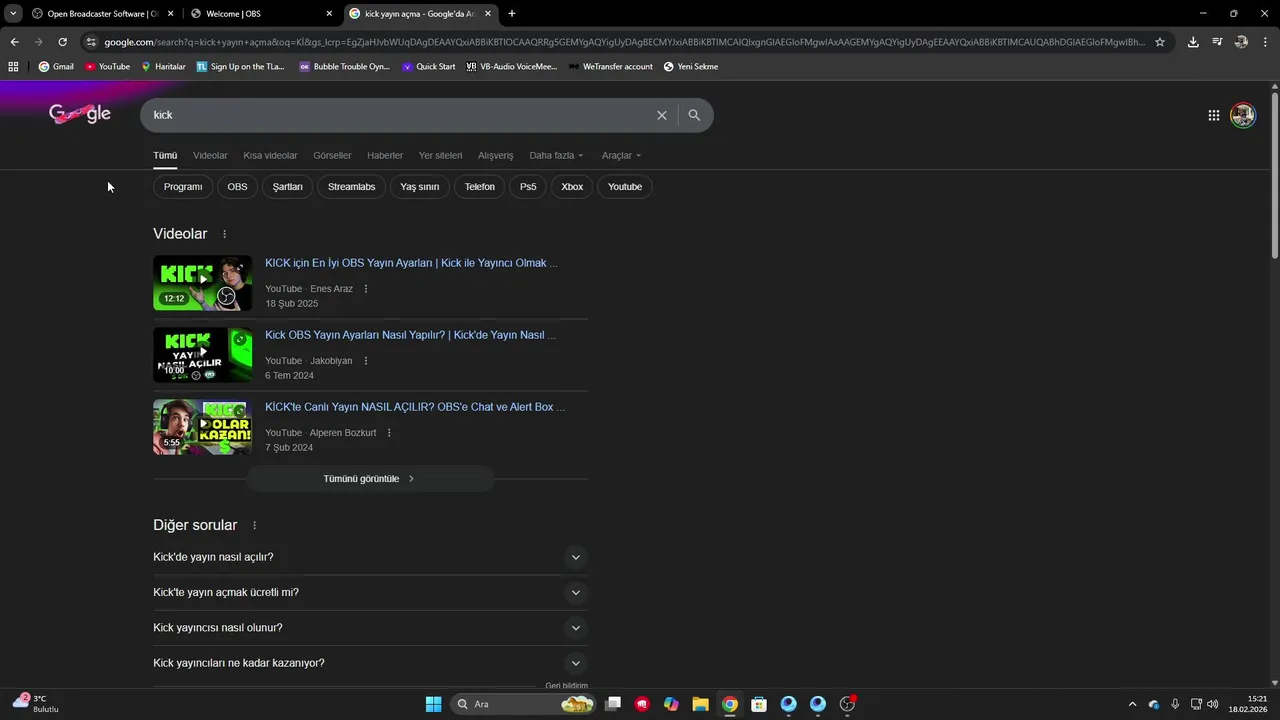Open new tab with the plus icon
This screenshot has width=1280, height=720.
512,14
